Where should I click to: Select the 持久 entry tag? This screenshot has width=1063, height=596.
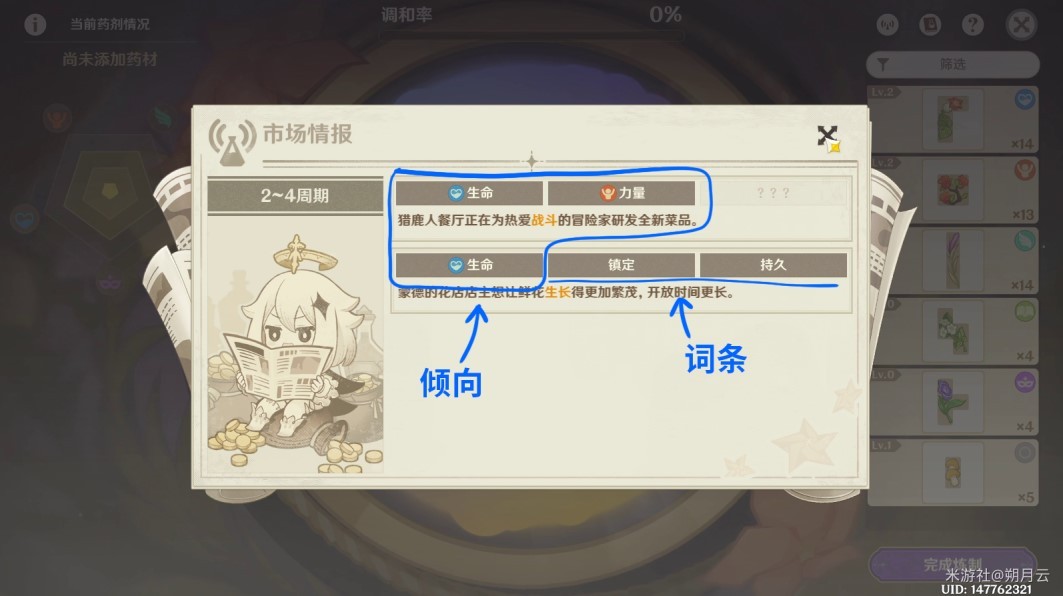pyautogui.click(x=774, y=265)
